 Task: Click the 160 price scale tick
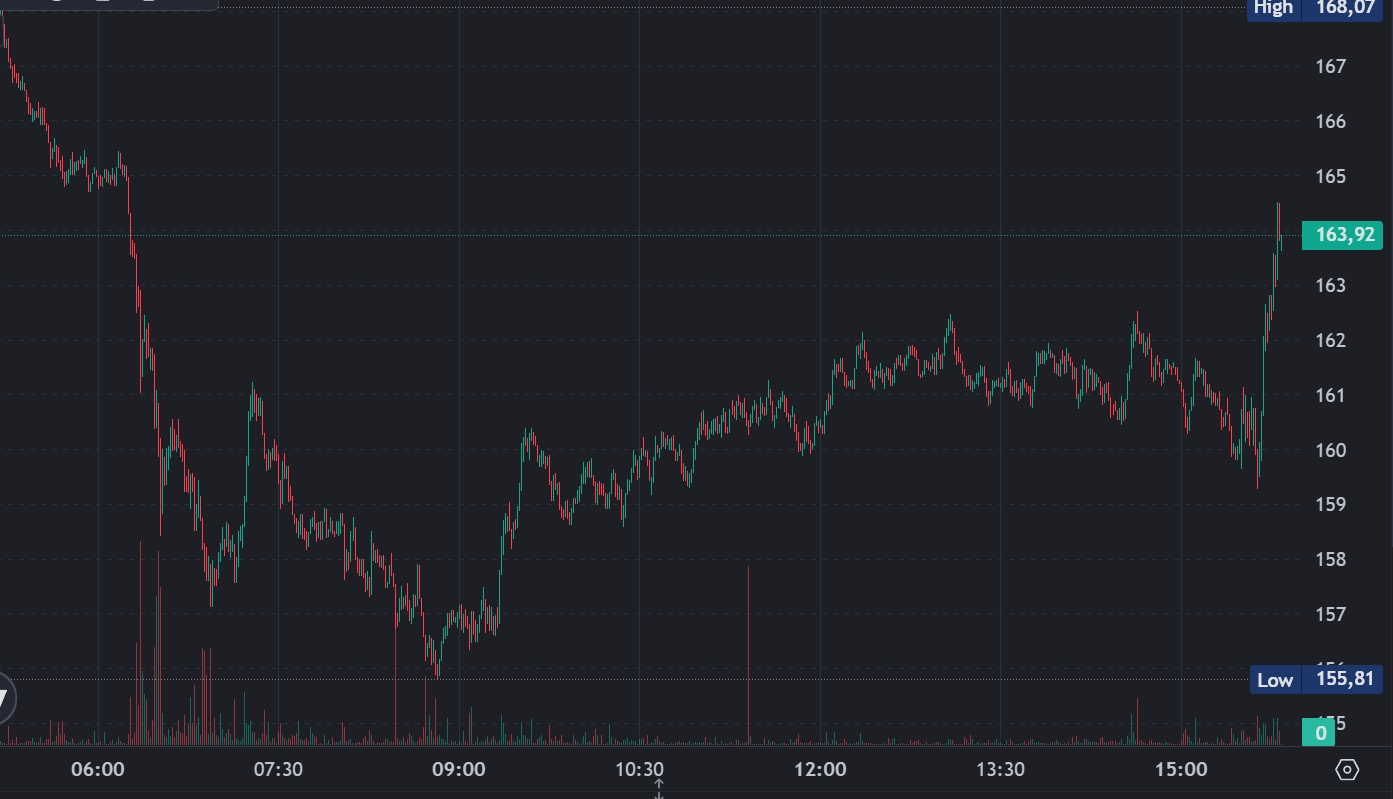pos(1331,450)
